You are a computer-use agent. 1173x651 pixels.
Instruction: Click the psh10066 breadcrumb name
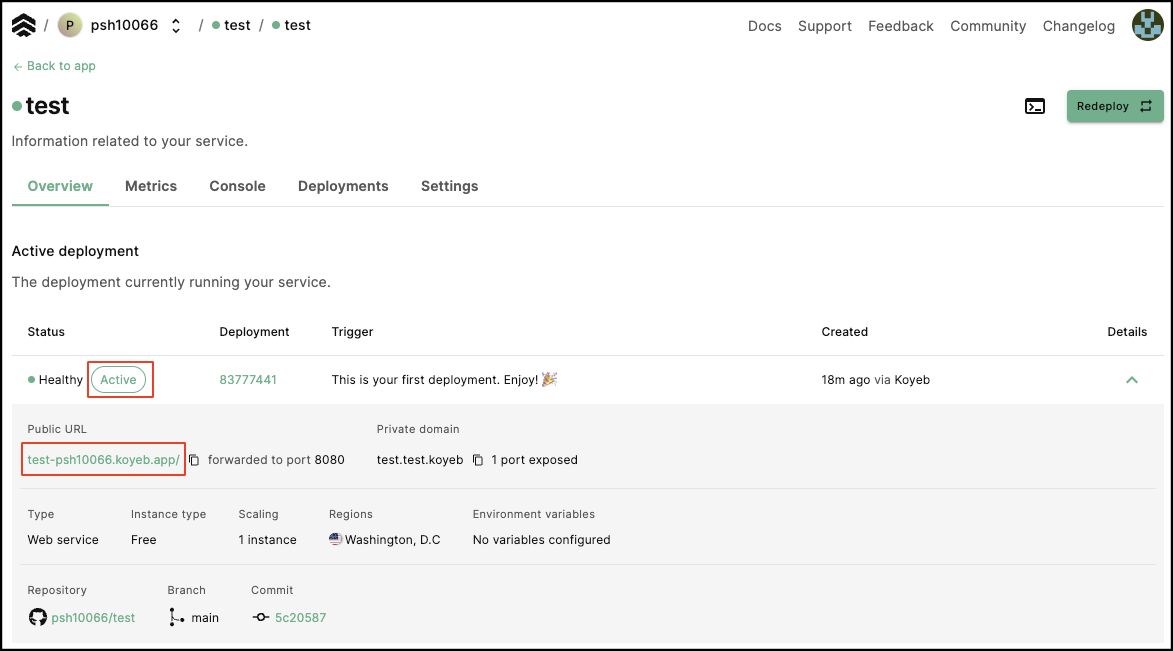tap(124, 25)
